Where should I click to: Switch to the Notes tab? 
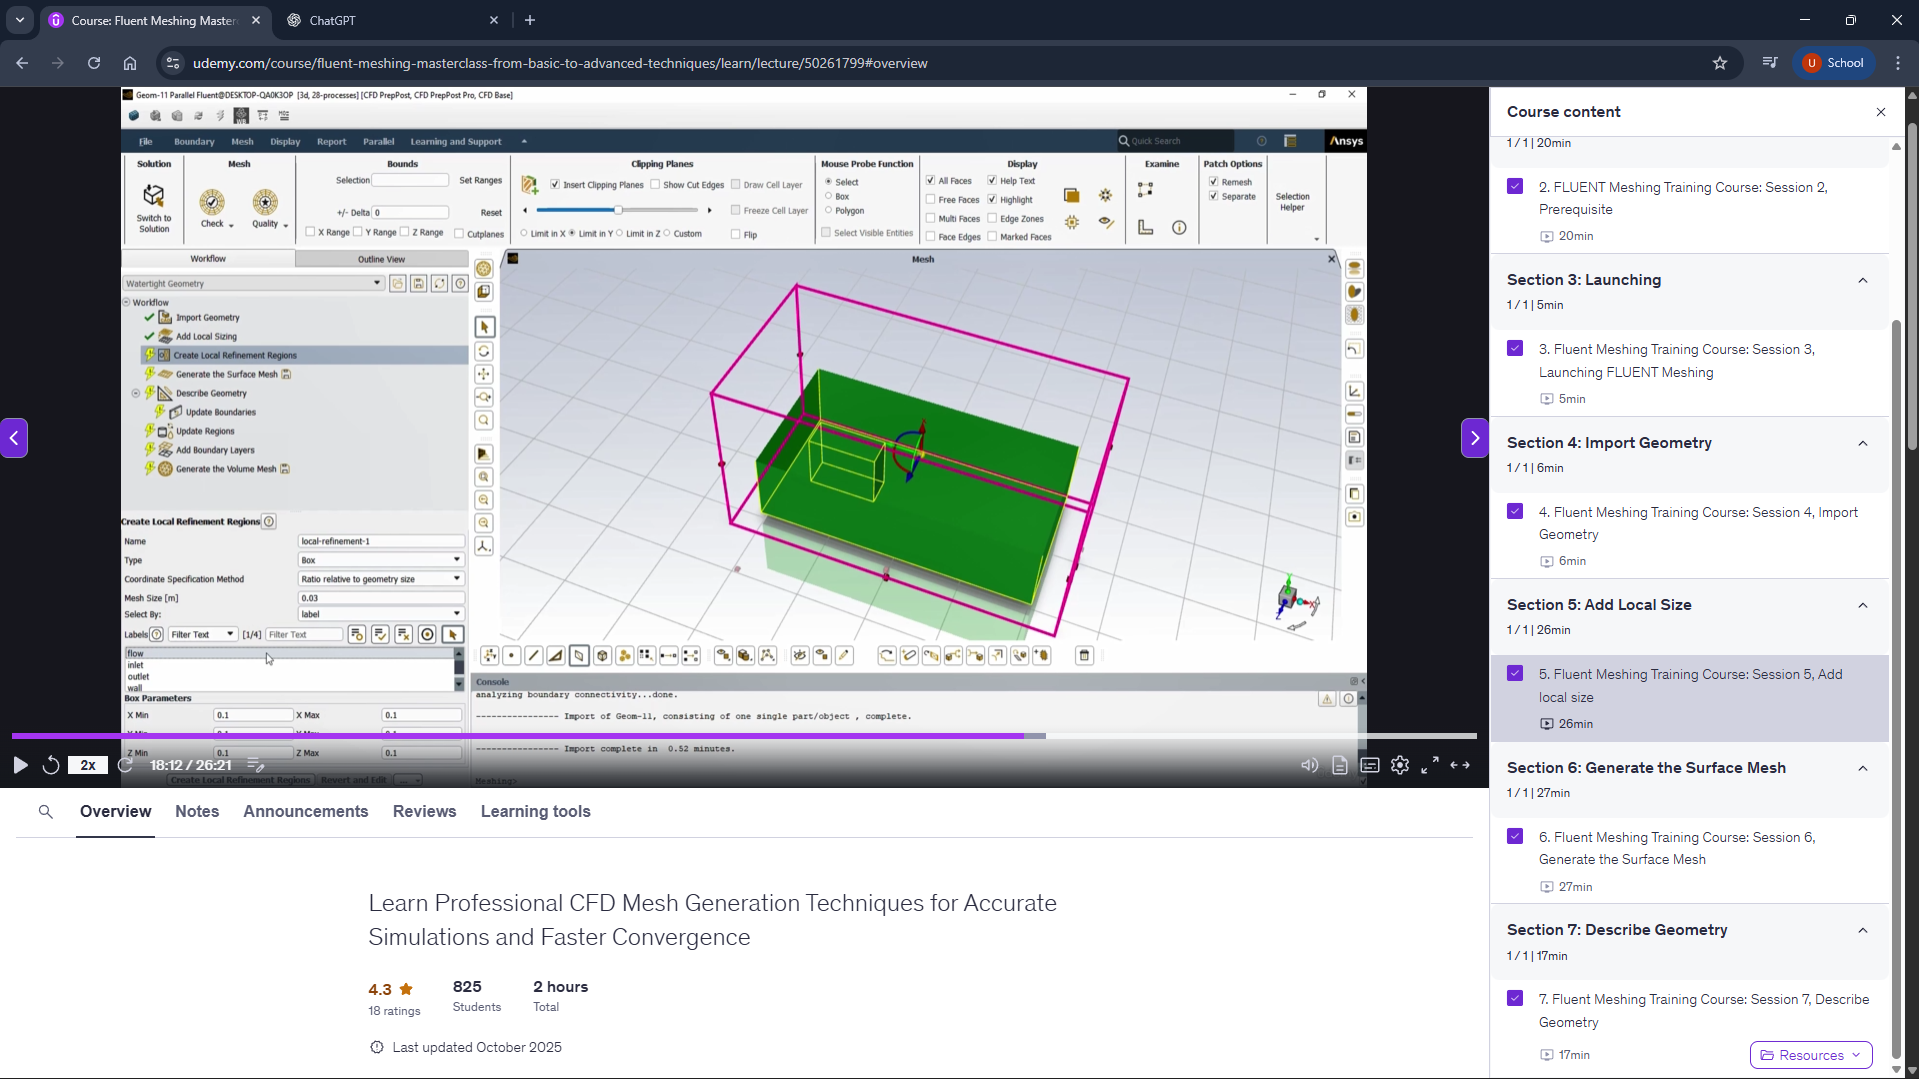(196, 811)
